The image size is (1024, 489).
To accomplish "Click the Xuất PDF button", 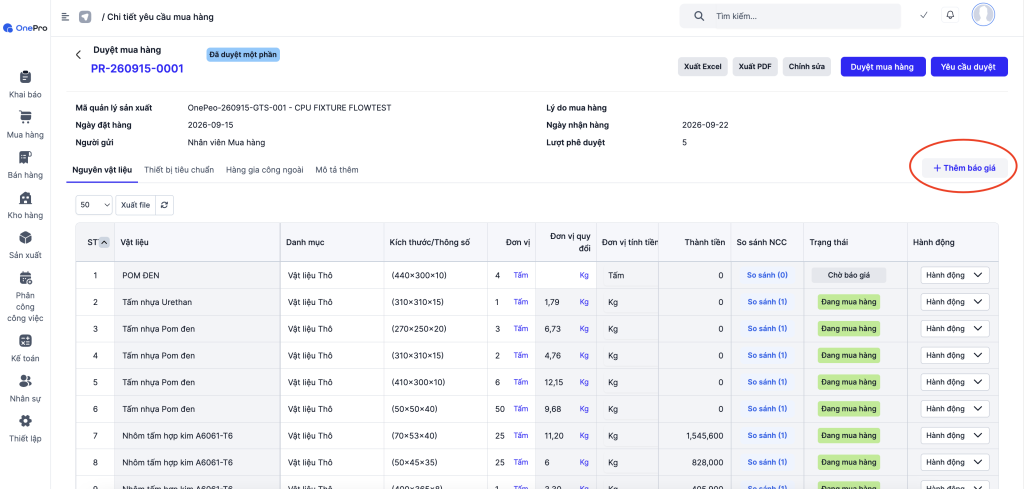I will point(756,67).
